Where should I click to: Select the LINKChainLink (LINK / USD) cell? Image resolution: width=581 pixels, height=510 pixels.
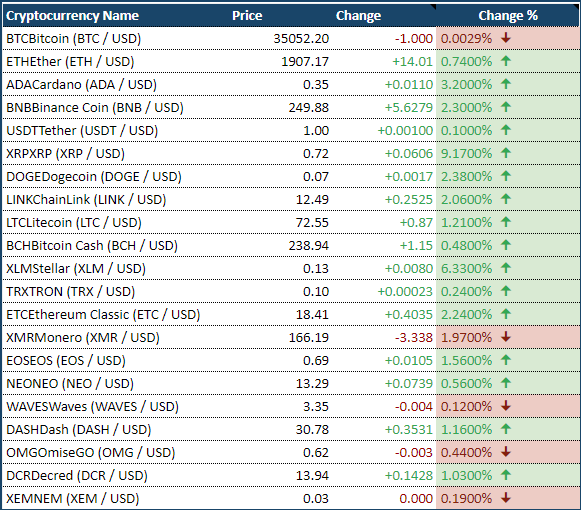tap(86, 199)
